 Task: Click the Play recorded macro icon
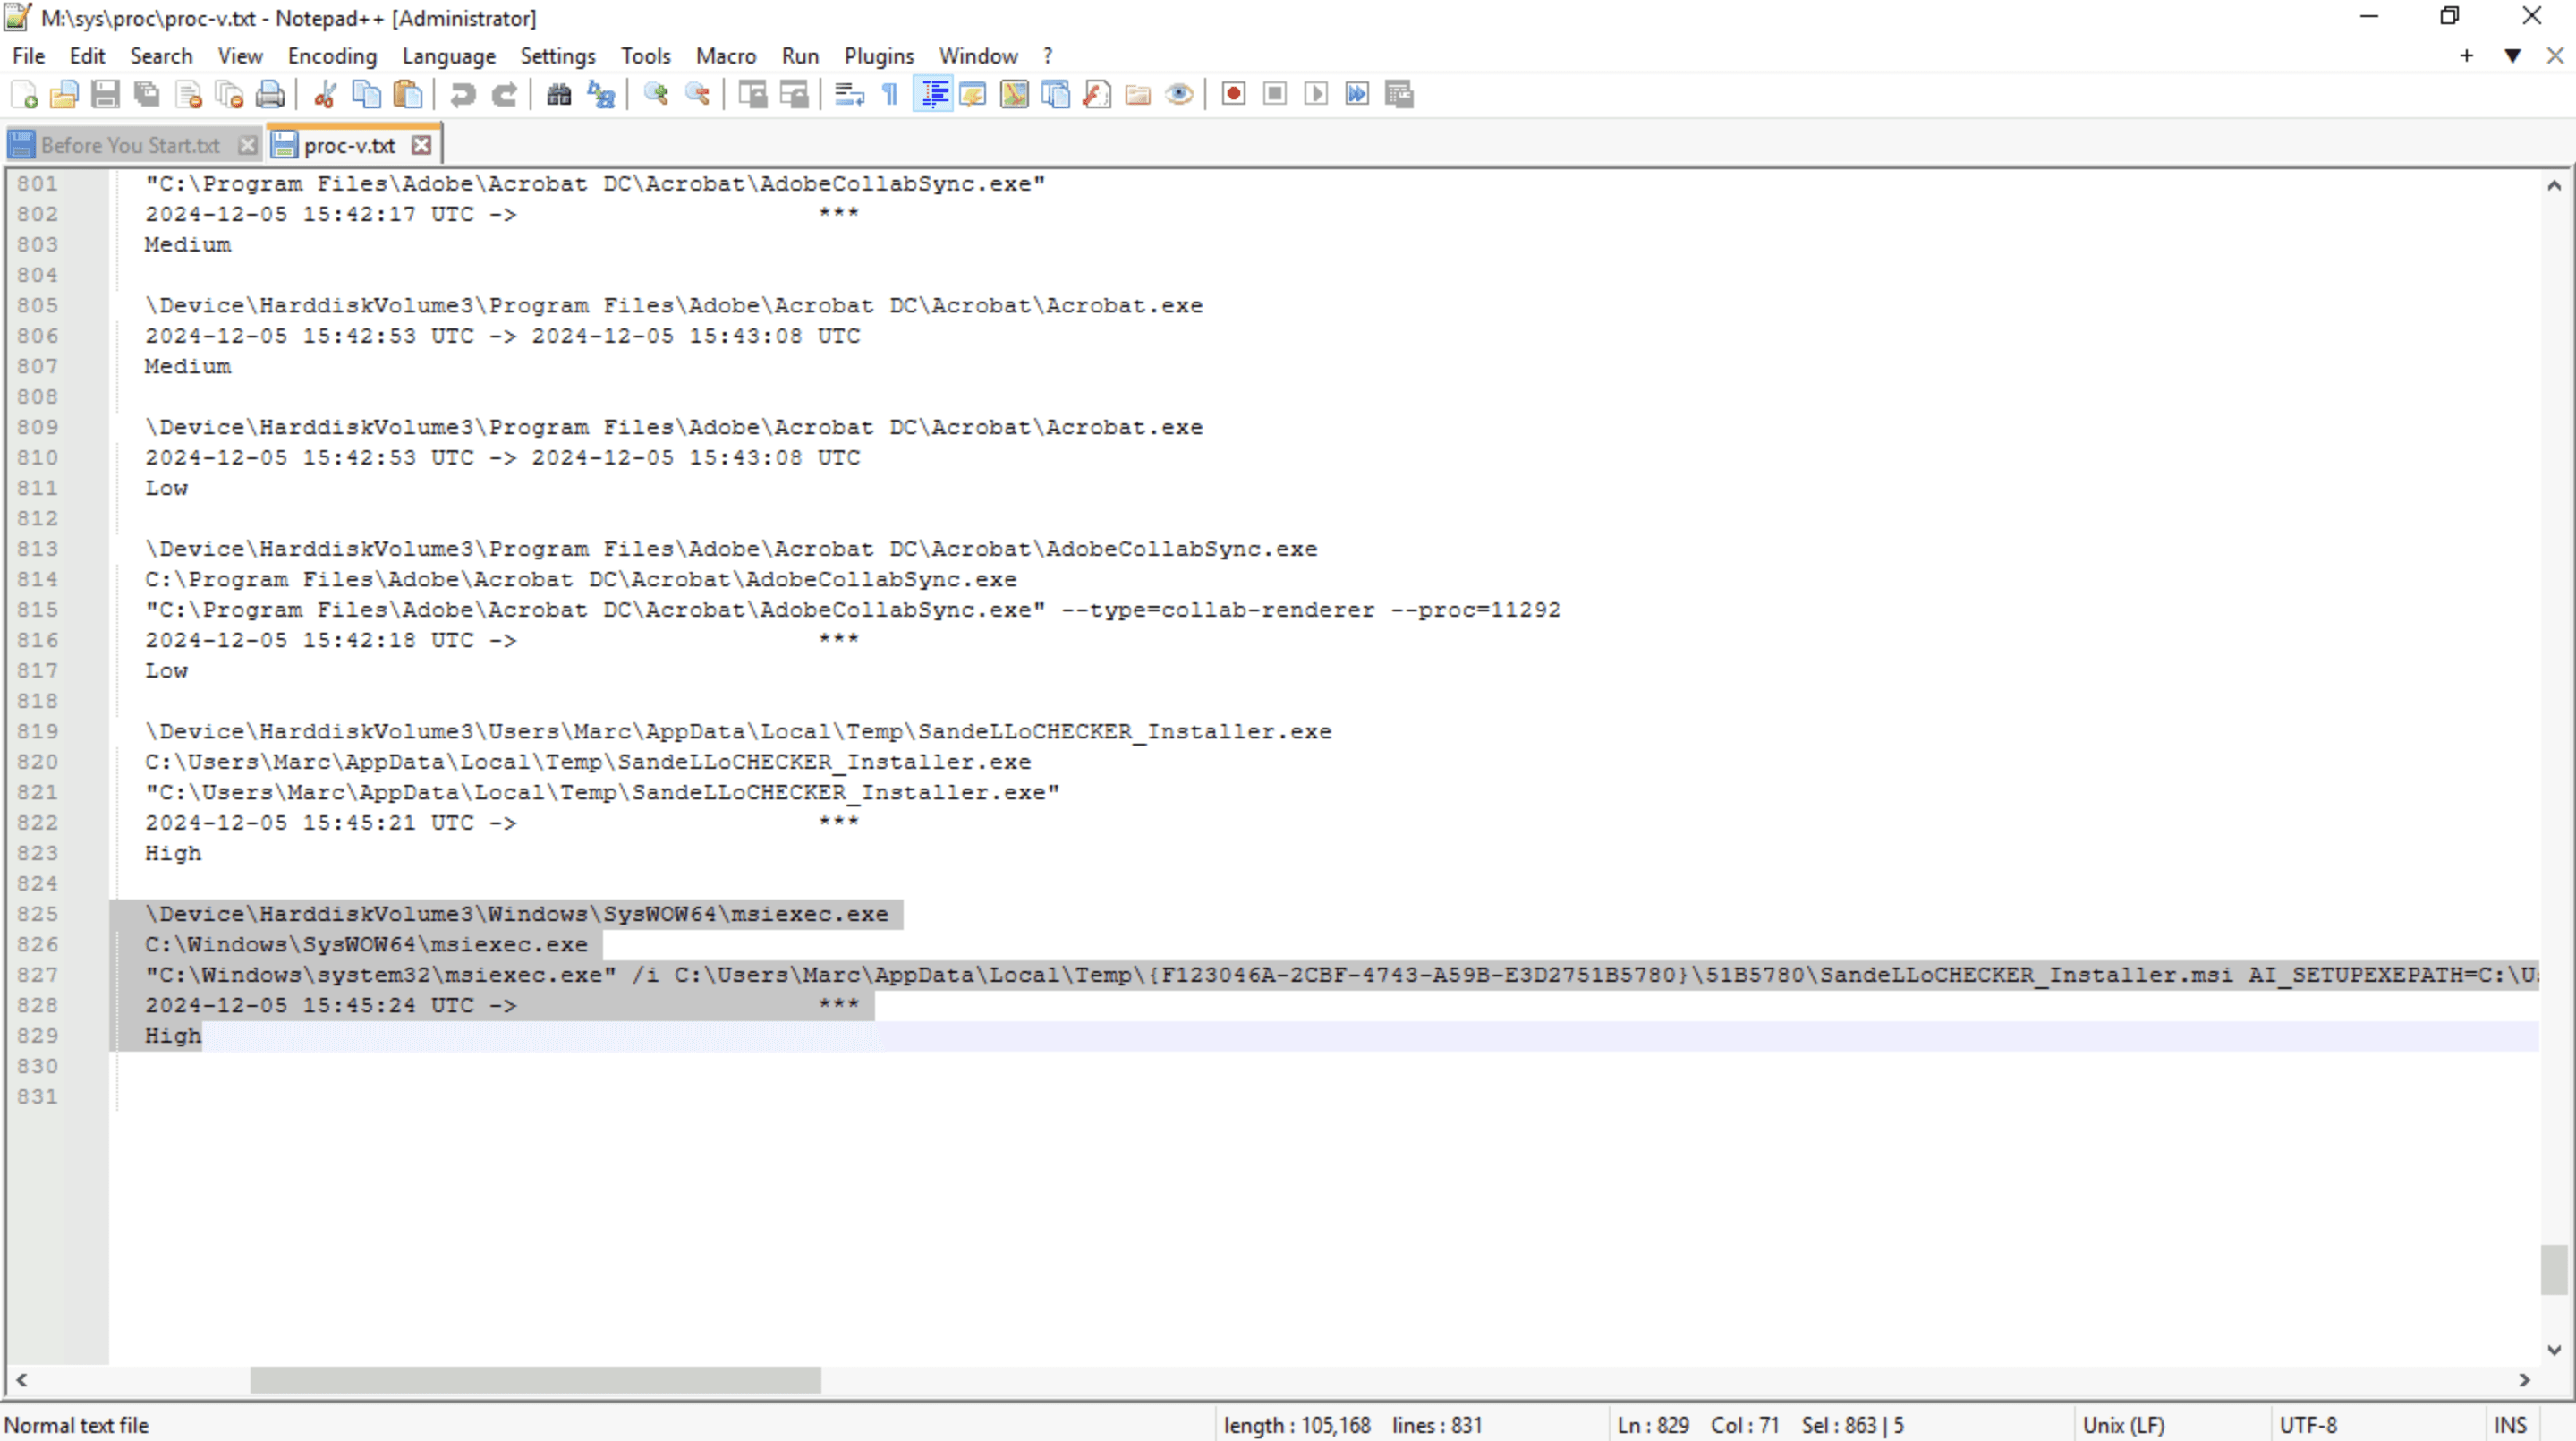(1316, 94)
